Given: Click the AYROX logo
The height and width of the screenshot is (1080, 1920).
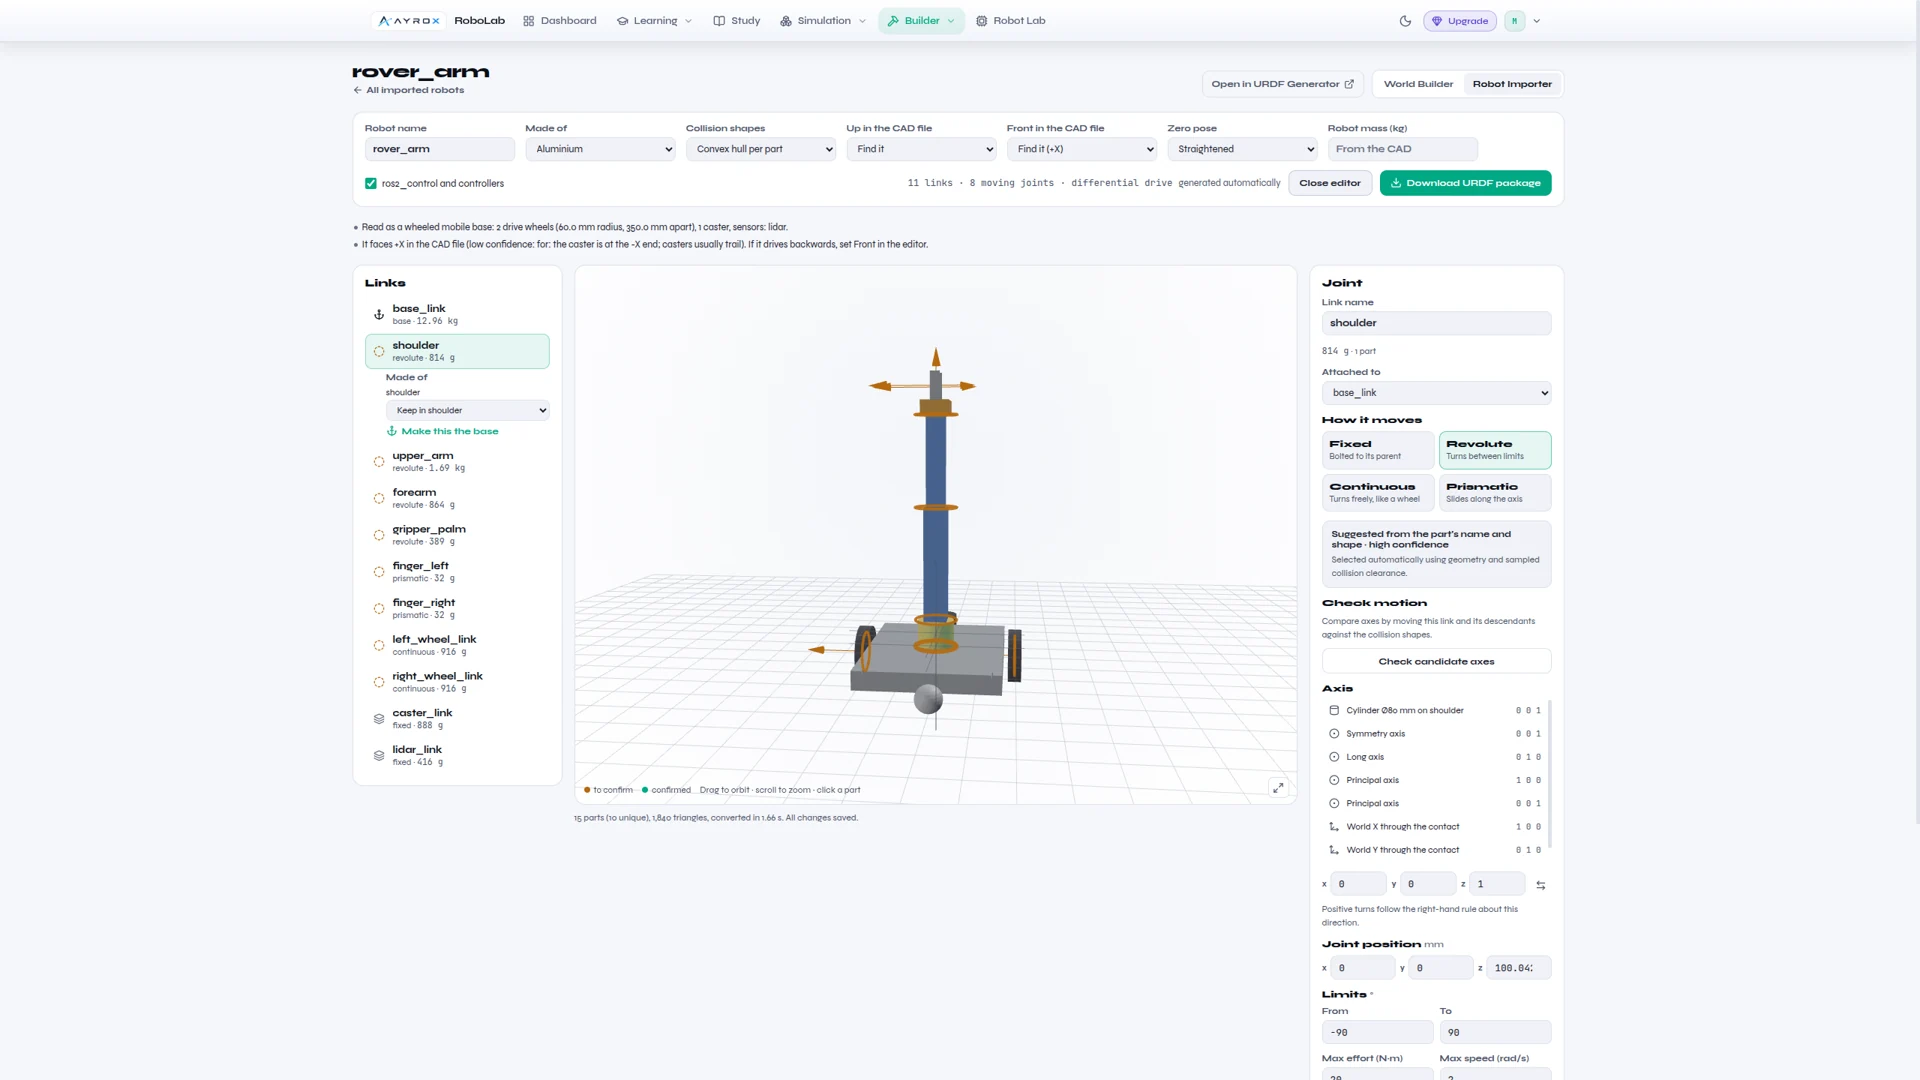Looking at the screenshot, I should [409, 21].
